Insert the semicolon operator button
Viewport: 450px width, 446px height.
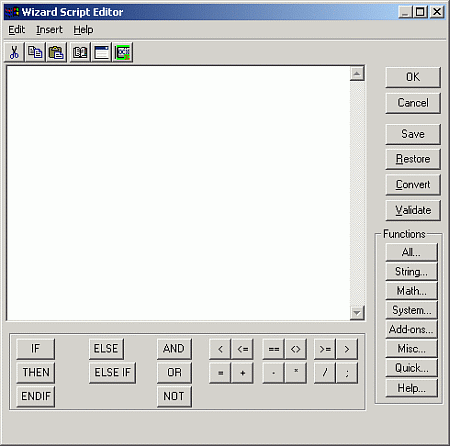tap(347, 373)
